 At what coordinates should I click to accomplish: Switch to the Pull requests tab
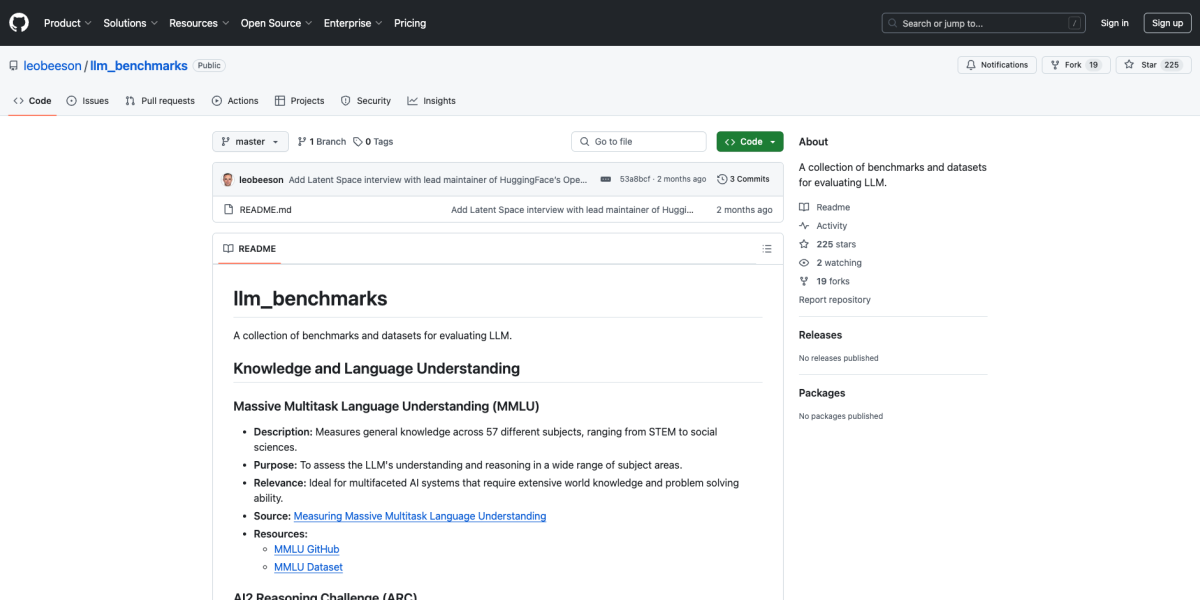tap(160, 101)
